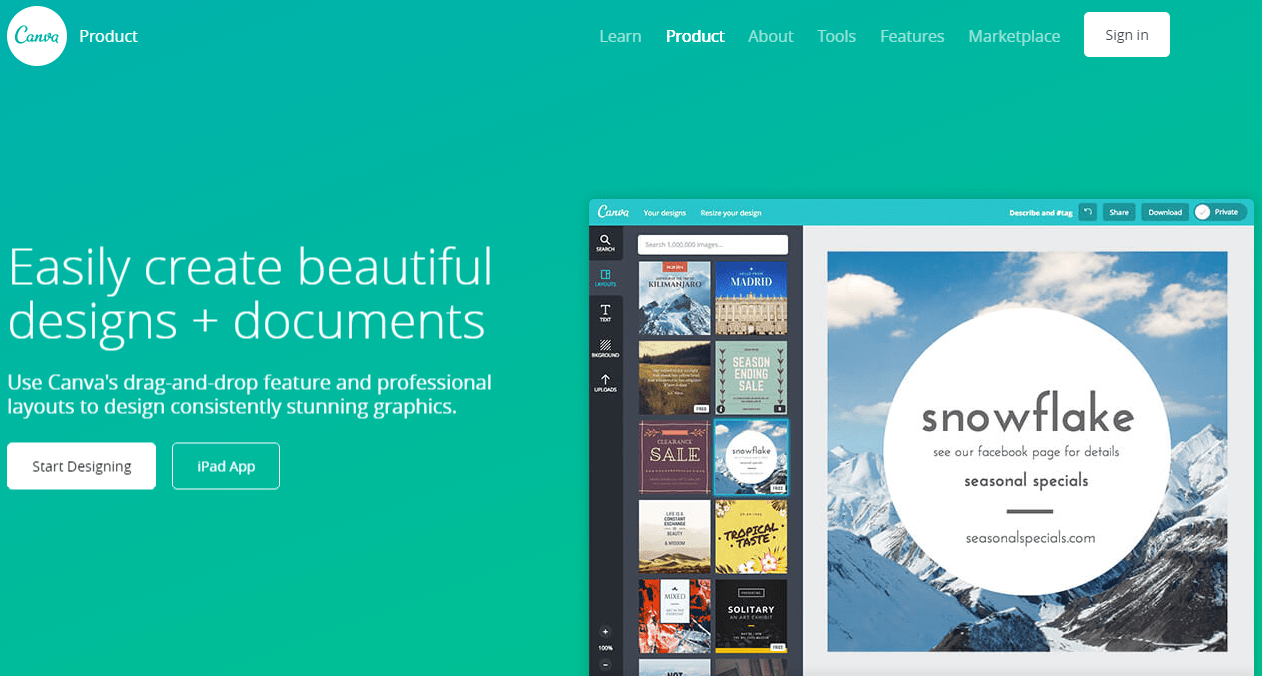
Task: Toggle the design from Private to public
Action: point(1219,212)
